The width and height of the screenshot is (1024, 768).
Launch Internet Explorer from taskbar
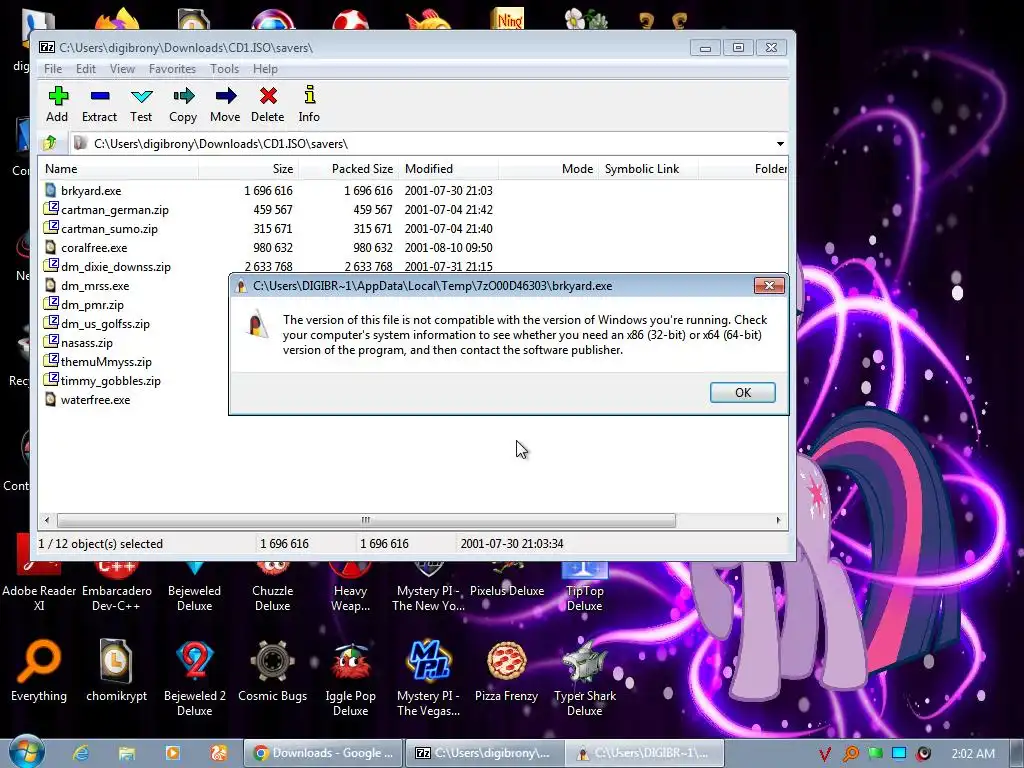click(81, 753)
